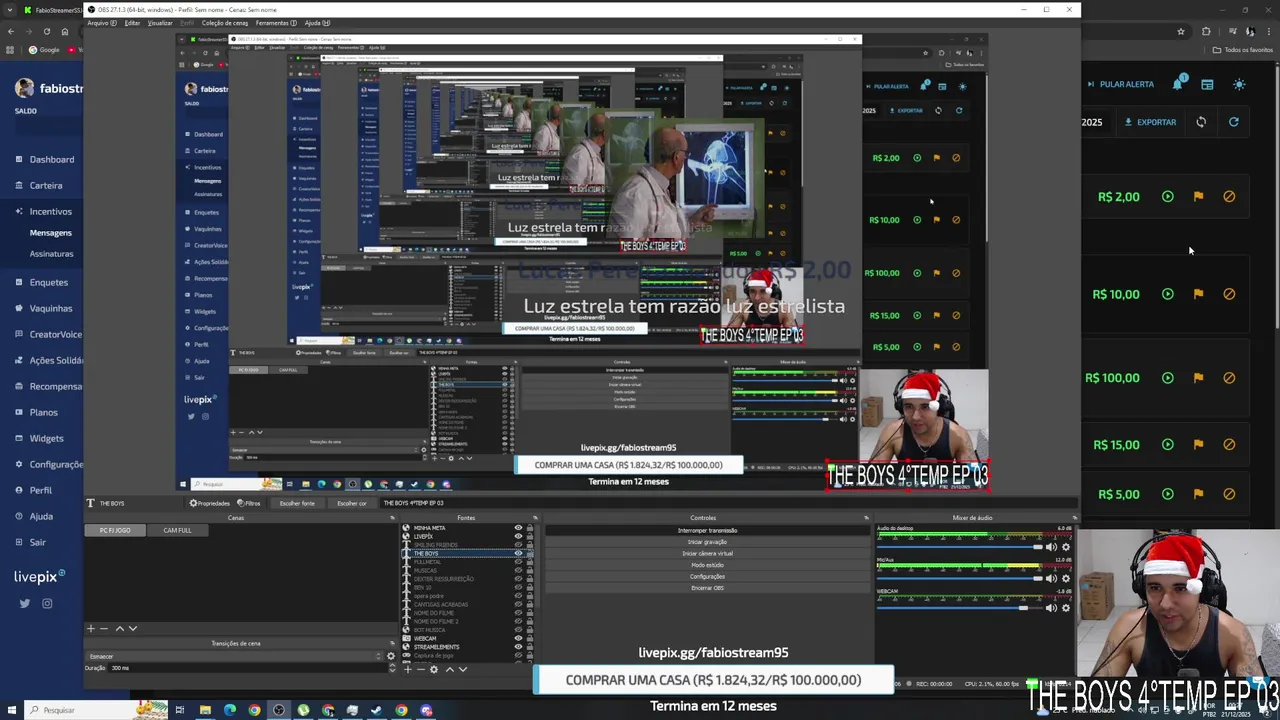Hide THE BOYS source with eye icon
The image size is (1280, 720).
(x=518, y=553)
